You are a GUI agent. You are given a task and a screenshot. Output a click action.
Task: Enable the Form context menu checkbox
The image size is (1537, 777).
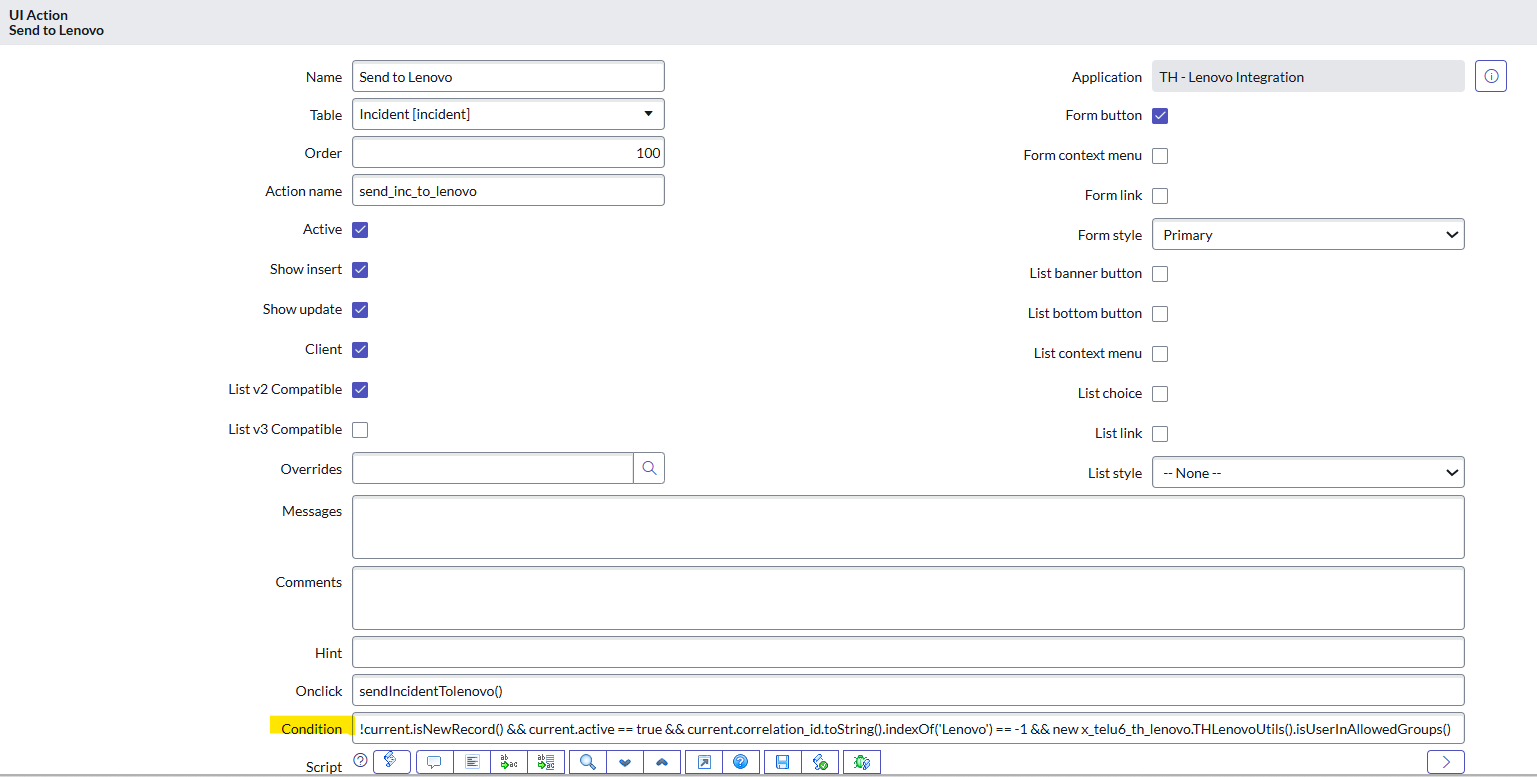point(1160,156)
